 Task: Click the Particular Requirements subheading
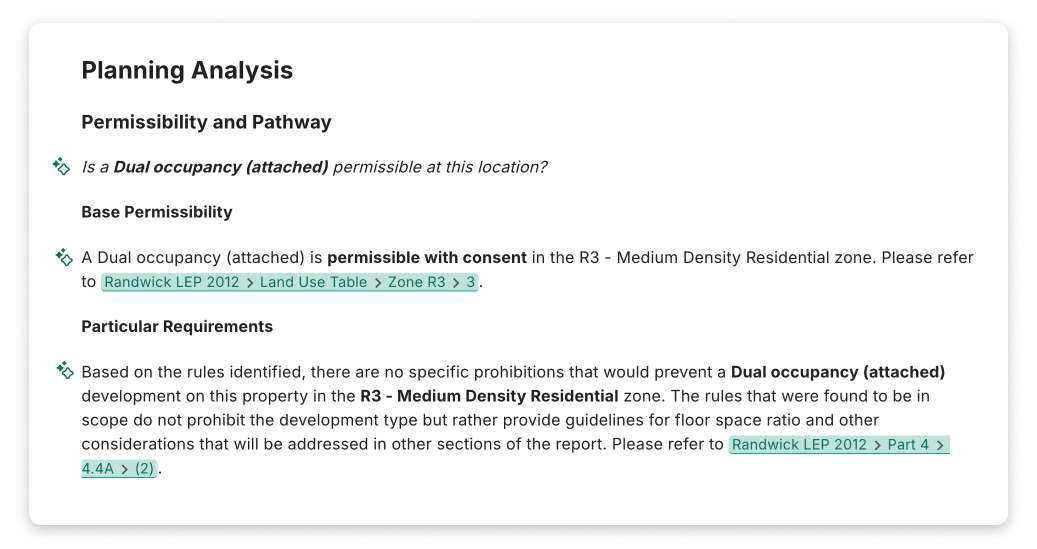click(177, 326)
